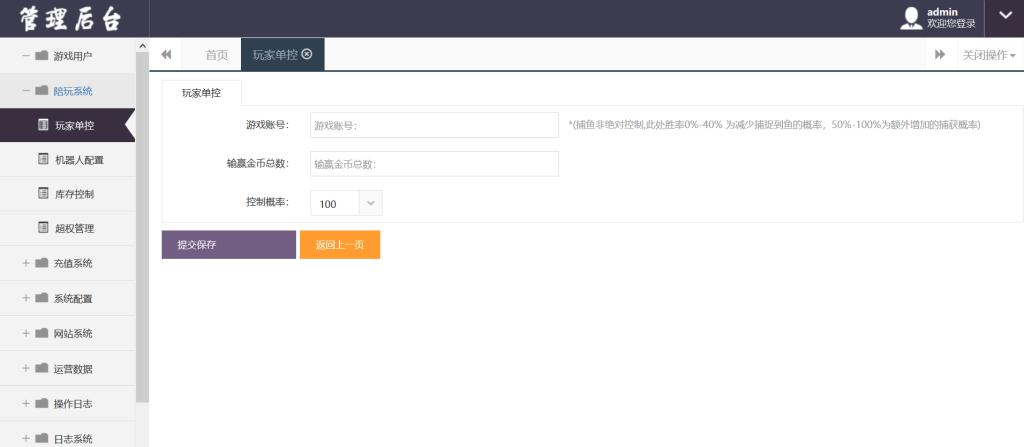Click the double-left arrow tab scroll icon

pyautogui.click(x=166, y=54)
